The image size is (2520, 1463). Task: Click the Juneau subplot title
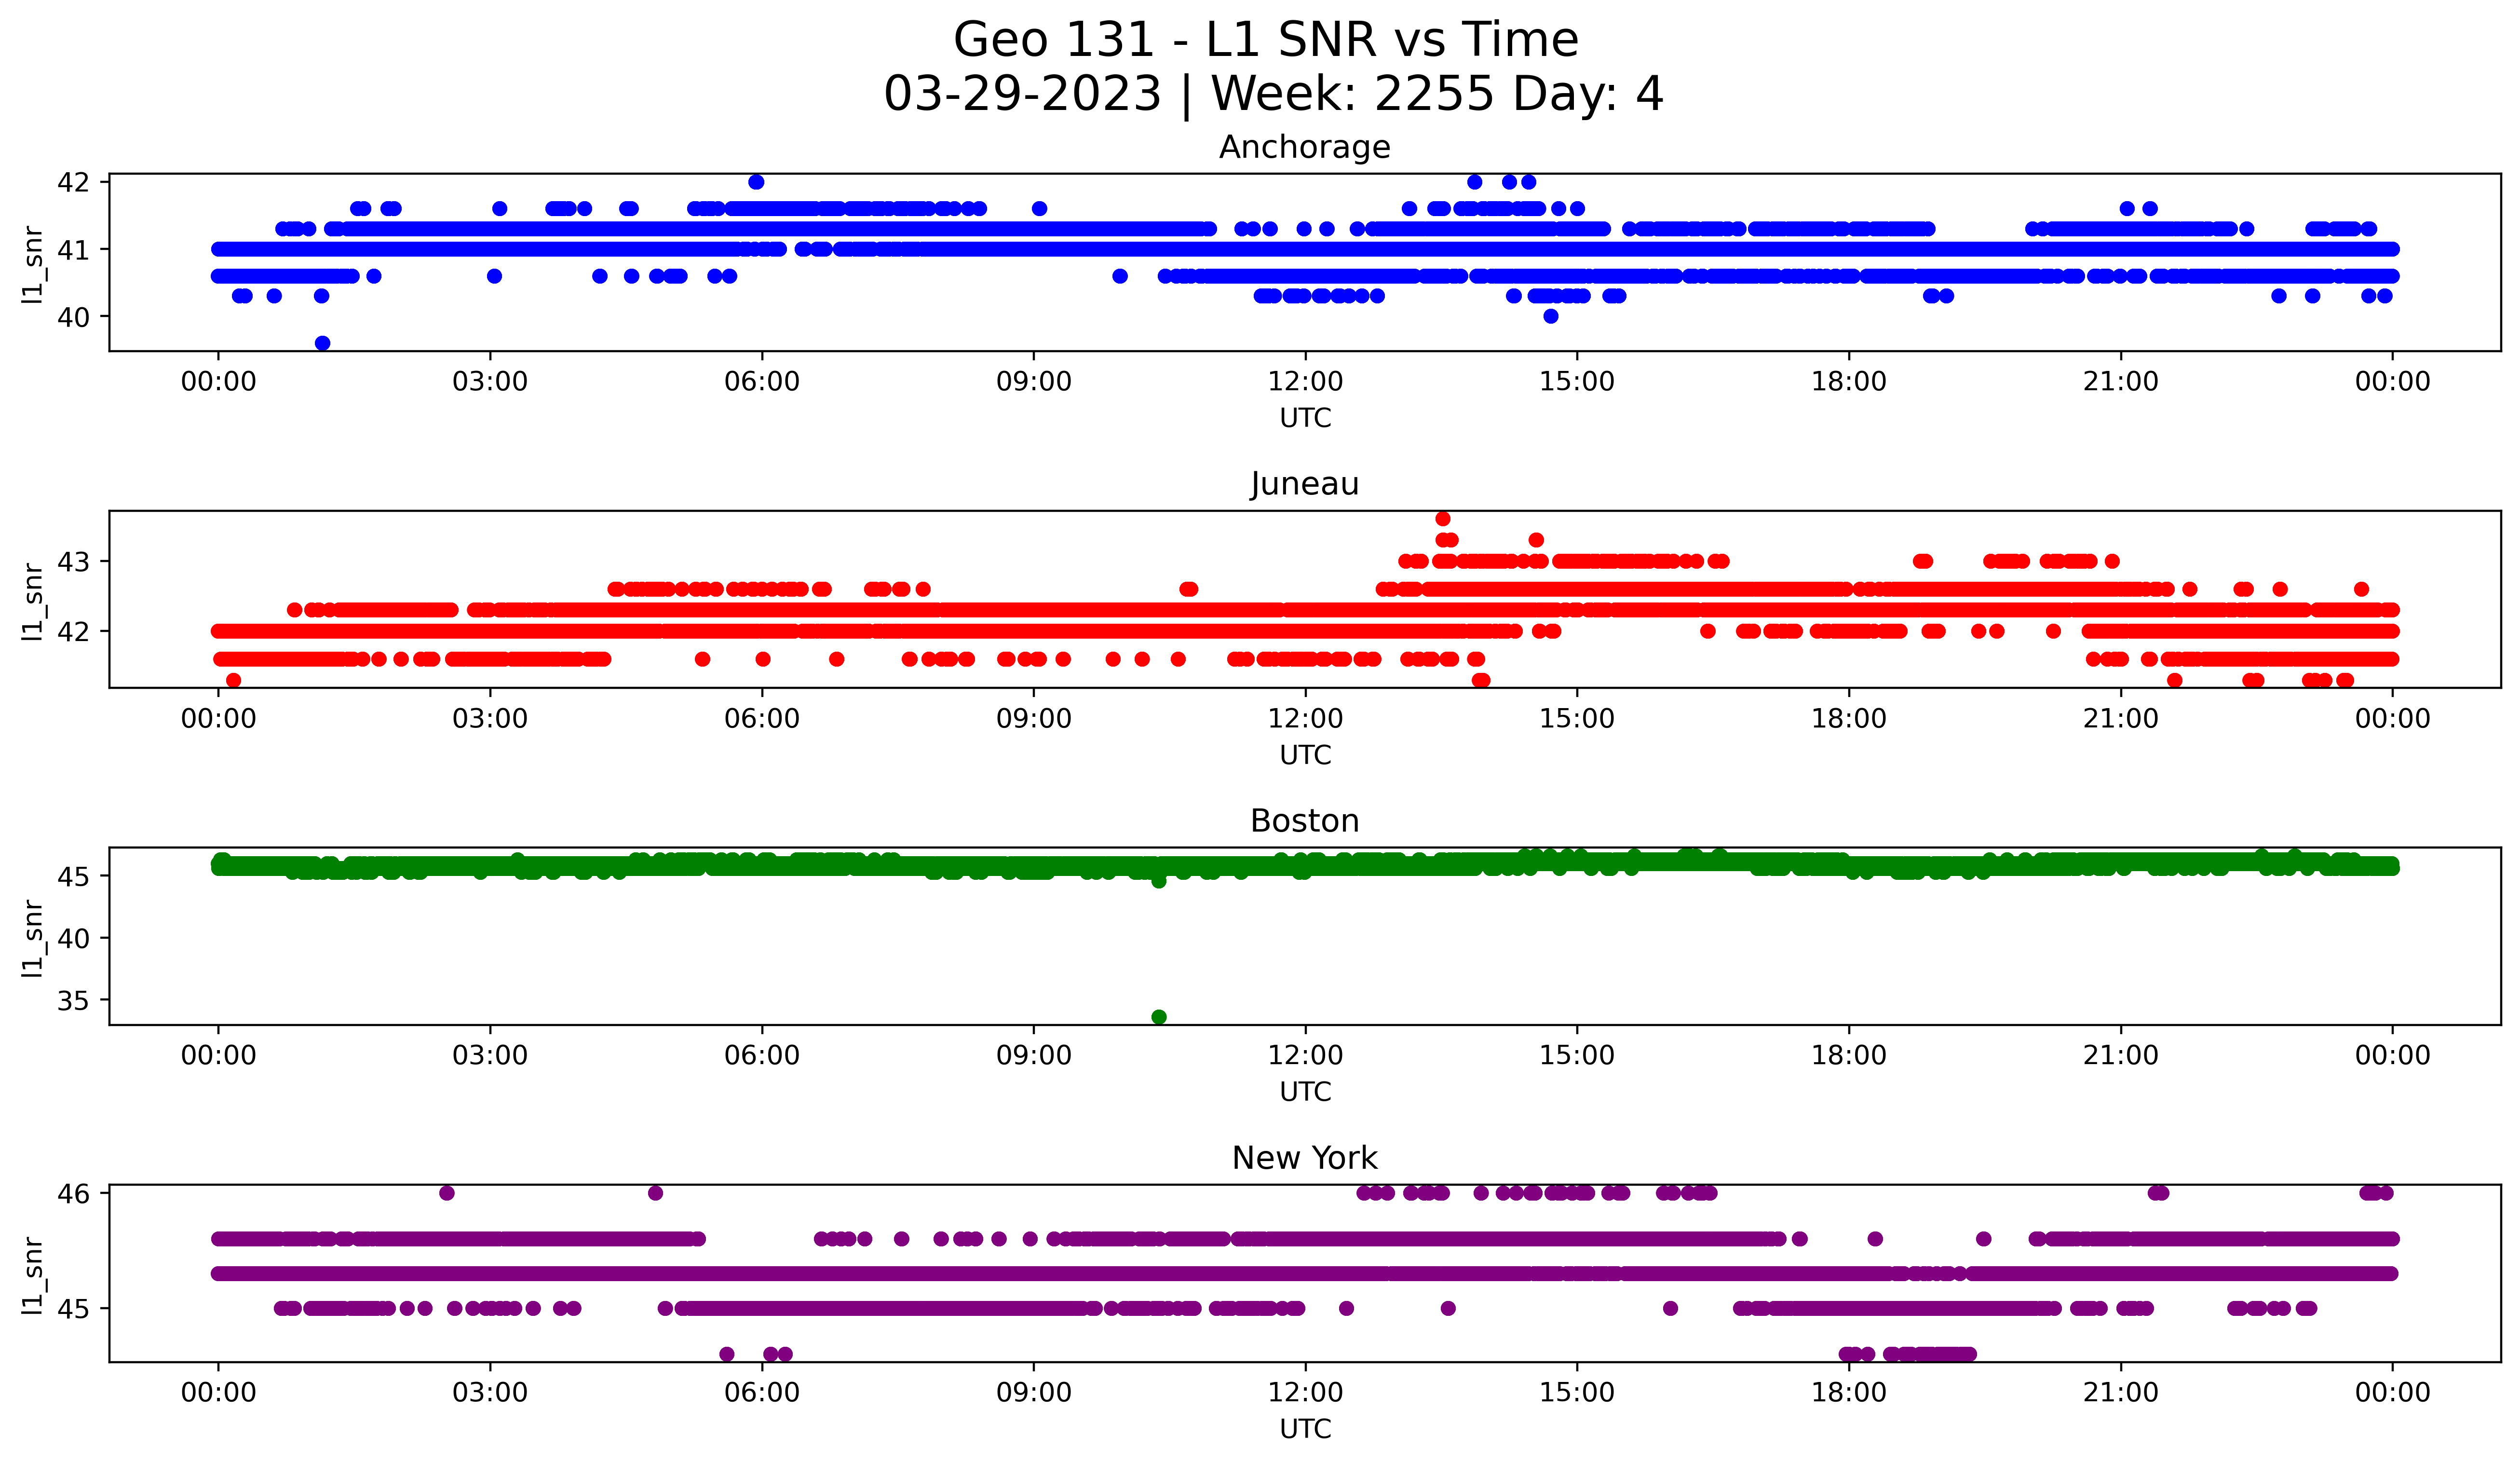pyautogui.click(x=1304, y=484)
